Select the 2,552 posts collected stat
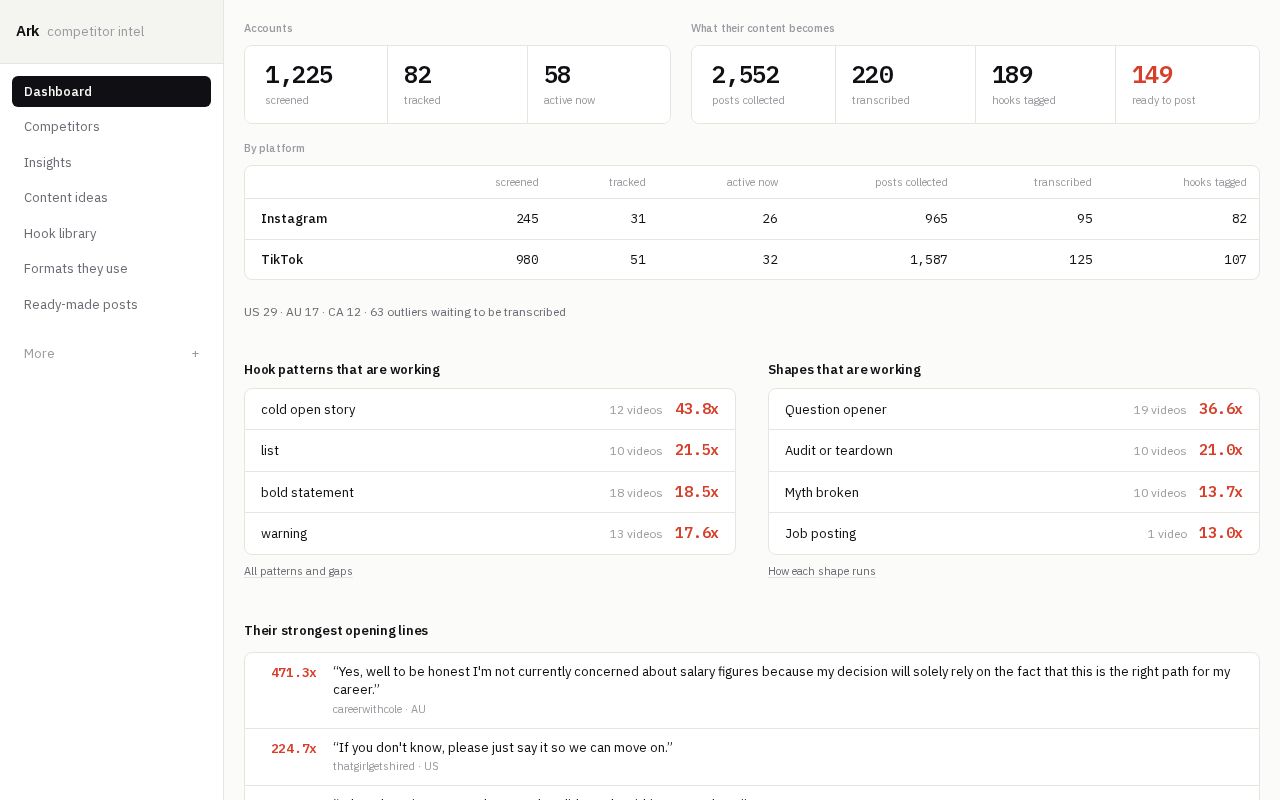The width and height of the screenshot is (1280, 800). pos(763,85)
